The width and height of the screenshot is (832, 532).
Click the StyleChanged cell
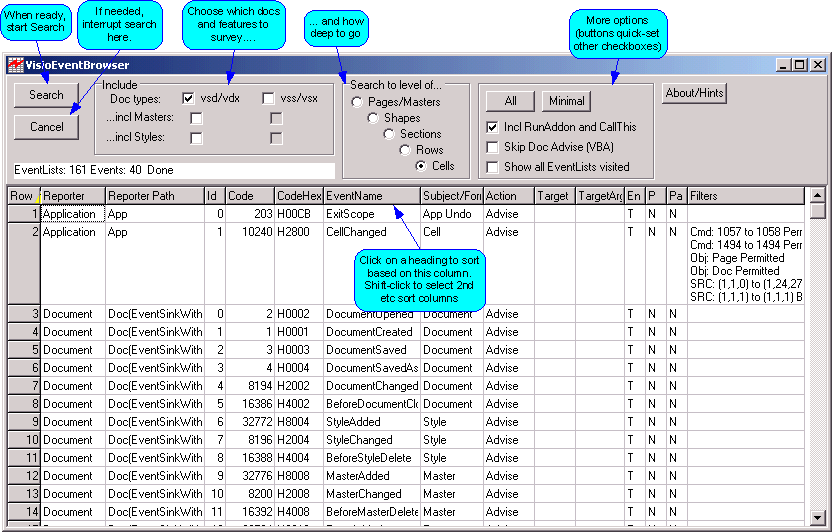click(x=371, y=440)
